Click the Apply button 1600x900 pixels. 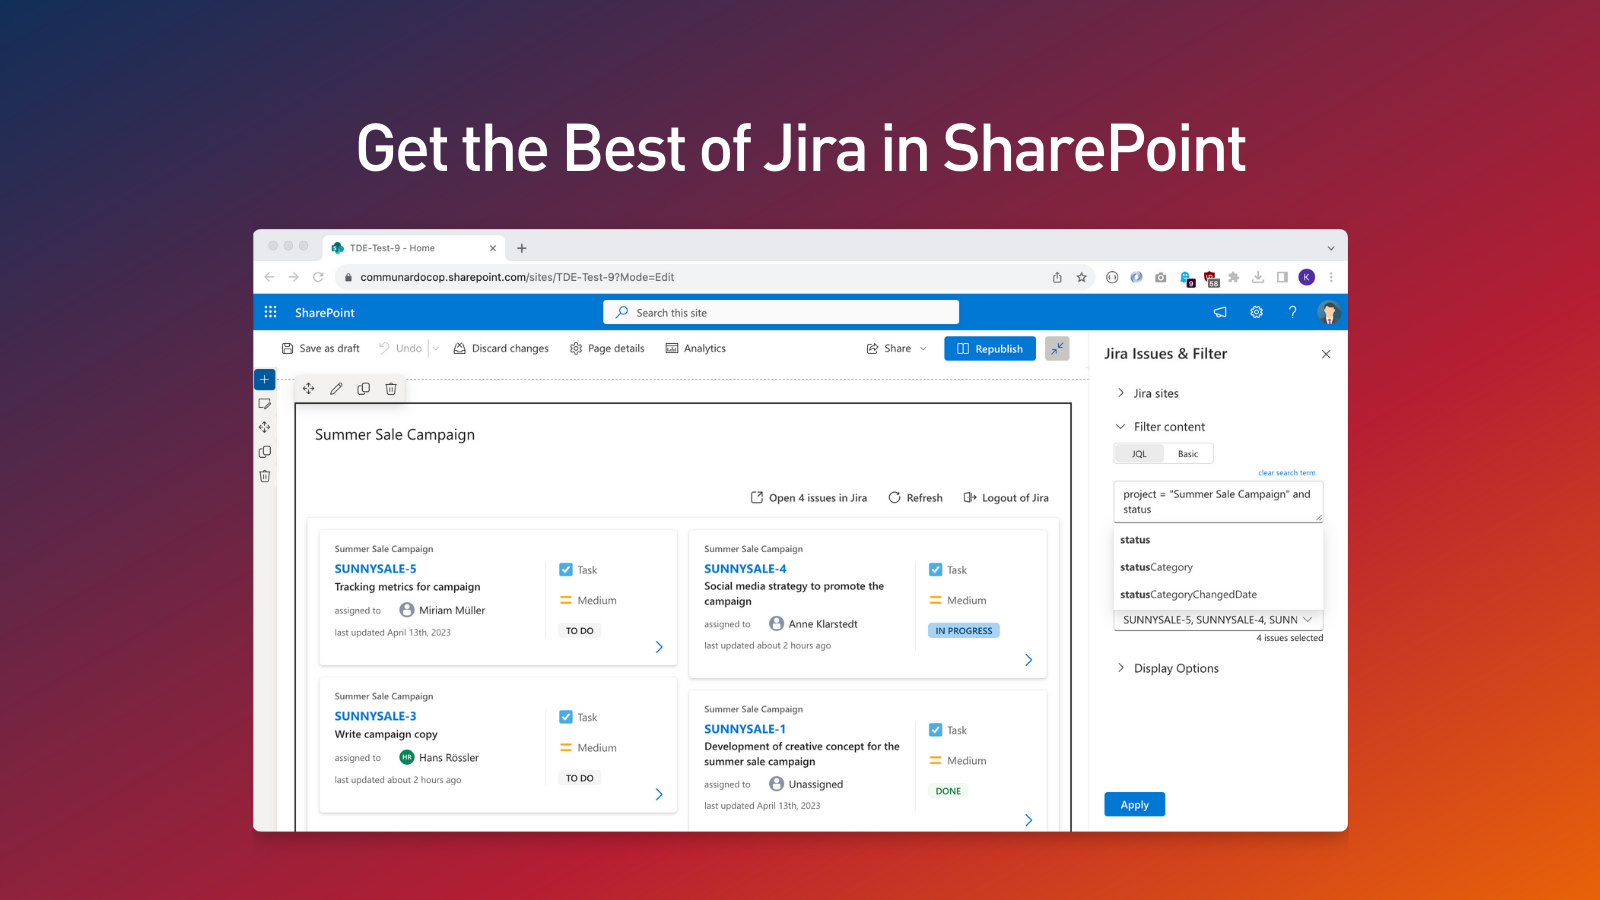coord(1134,804)
